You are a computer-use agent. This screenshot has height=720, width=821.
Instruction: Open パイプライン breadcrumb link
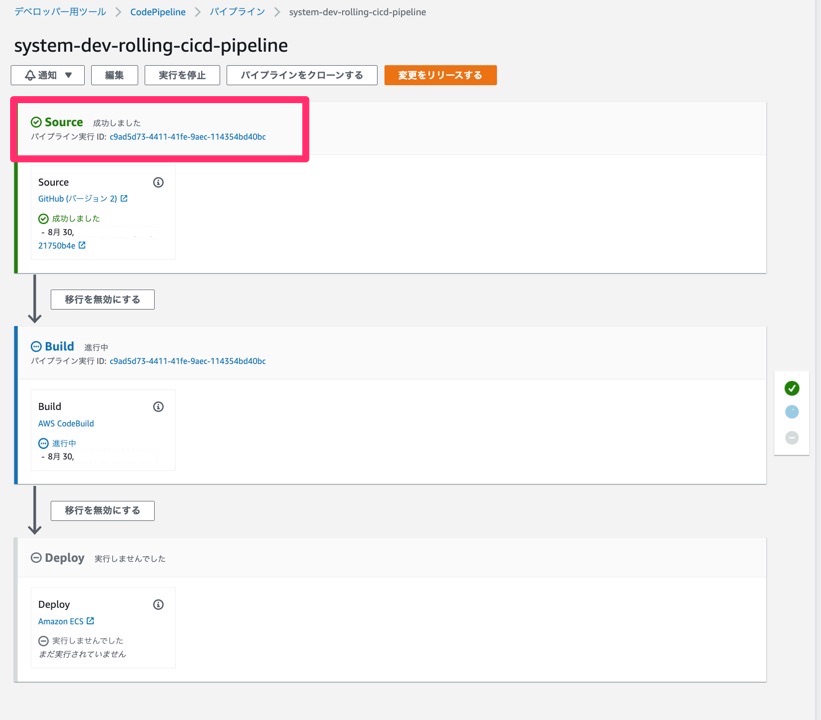pos(237,12)
